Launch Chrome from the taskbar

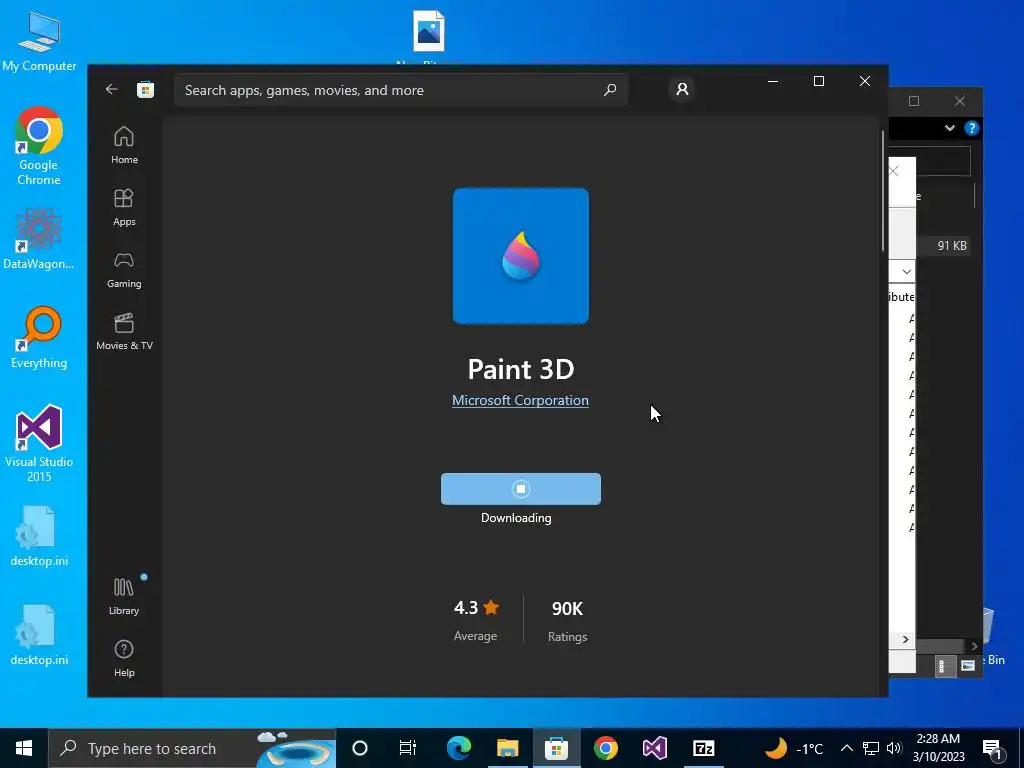pyautogui.click(x=605, y=748)
